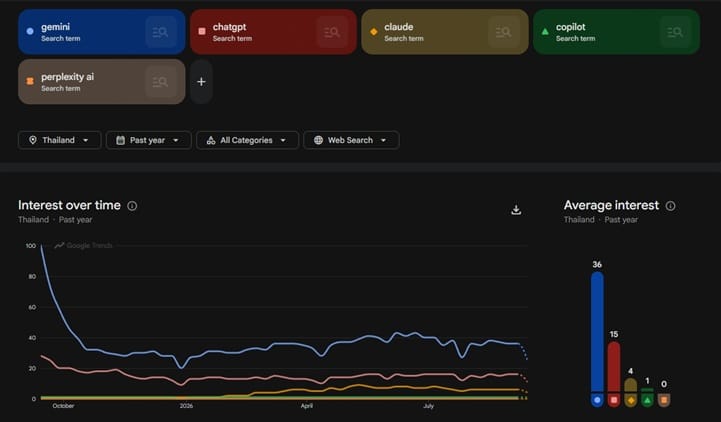
Task: Click the perplexity ai average bar labeled 0
Action: (x=664, y=400)
